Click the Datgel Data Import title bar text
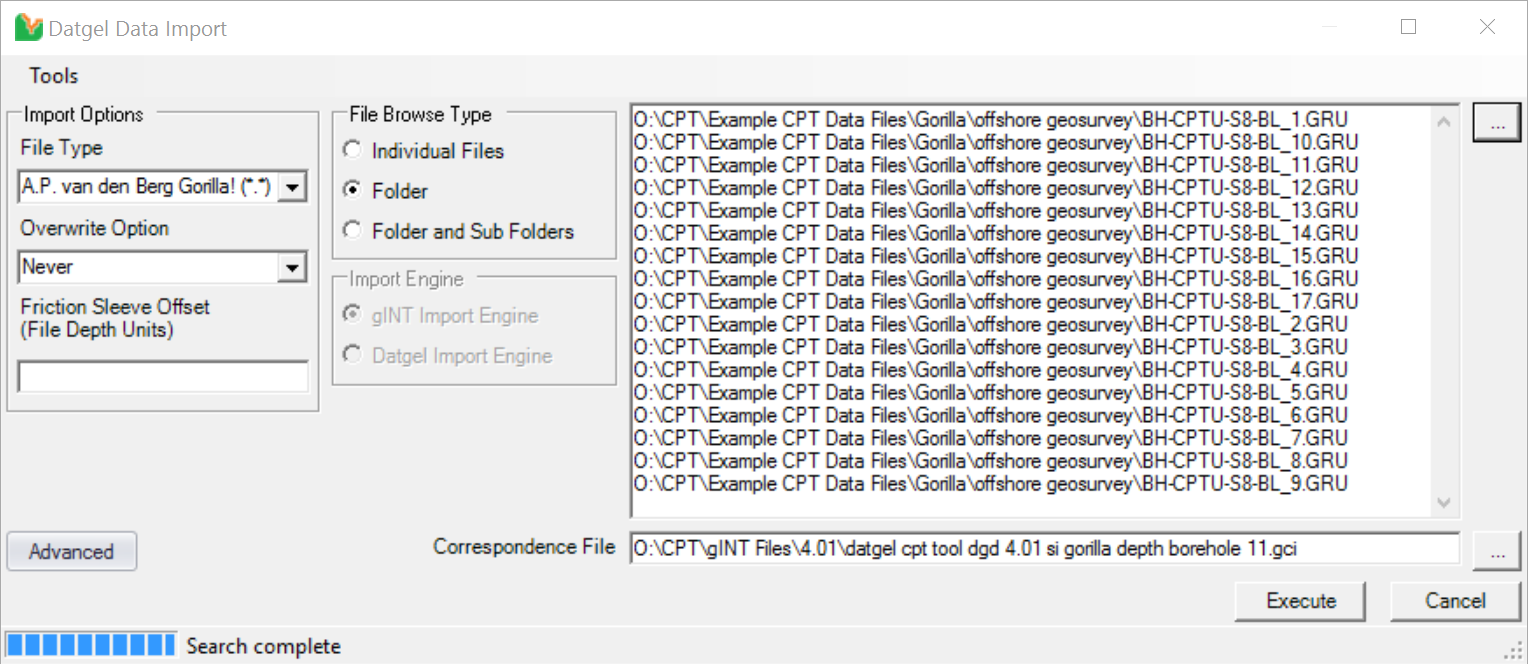 point(136,27)
